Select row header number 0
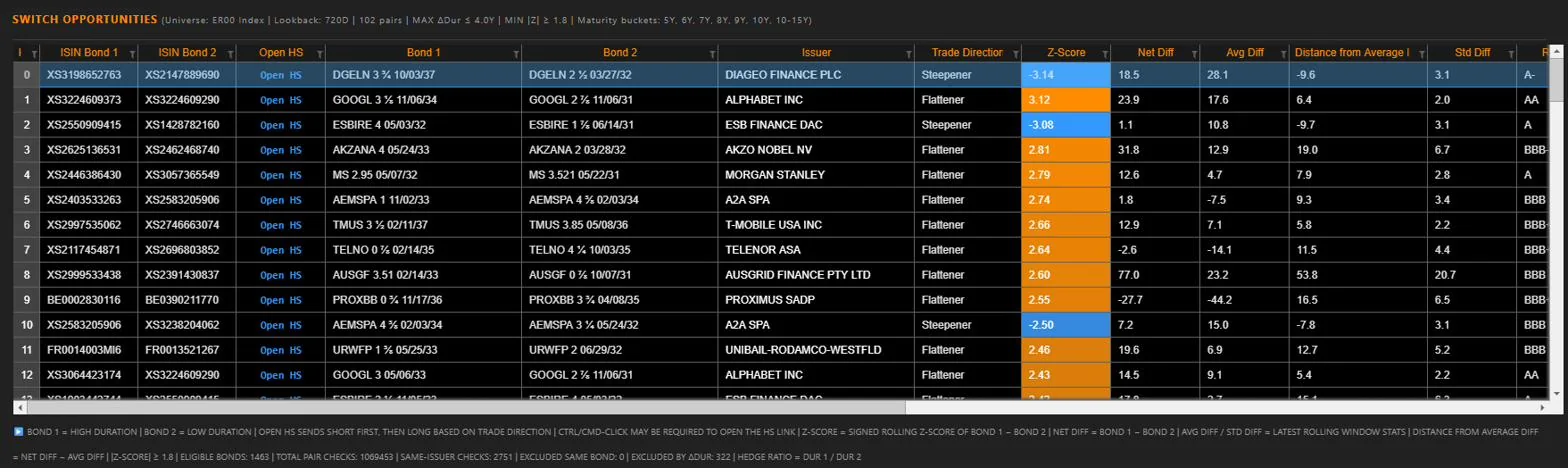 pyautogui.click(x=26, y=75)
